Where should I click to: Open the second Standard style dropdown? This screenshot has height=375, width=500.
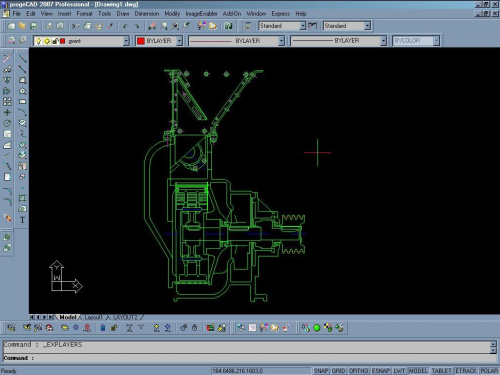pyautogui.click(x=347, y=26)
